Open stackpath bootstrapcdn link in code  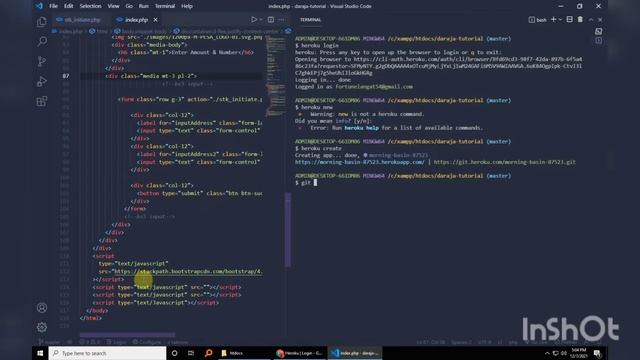coord(188,271)
